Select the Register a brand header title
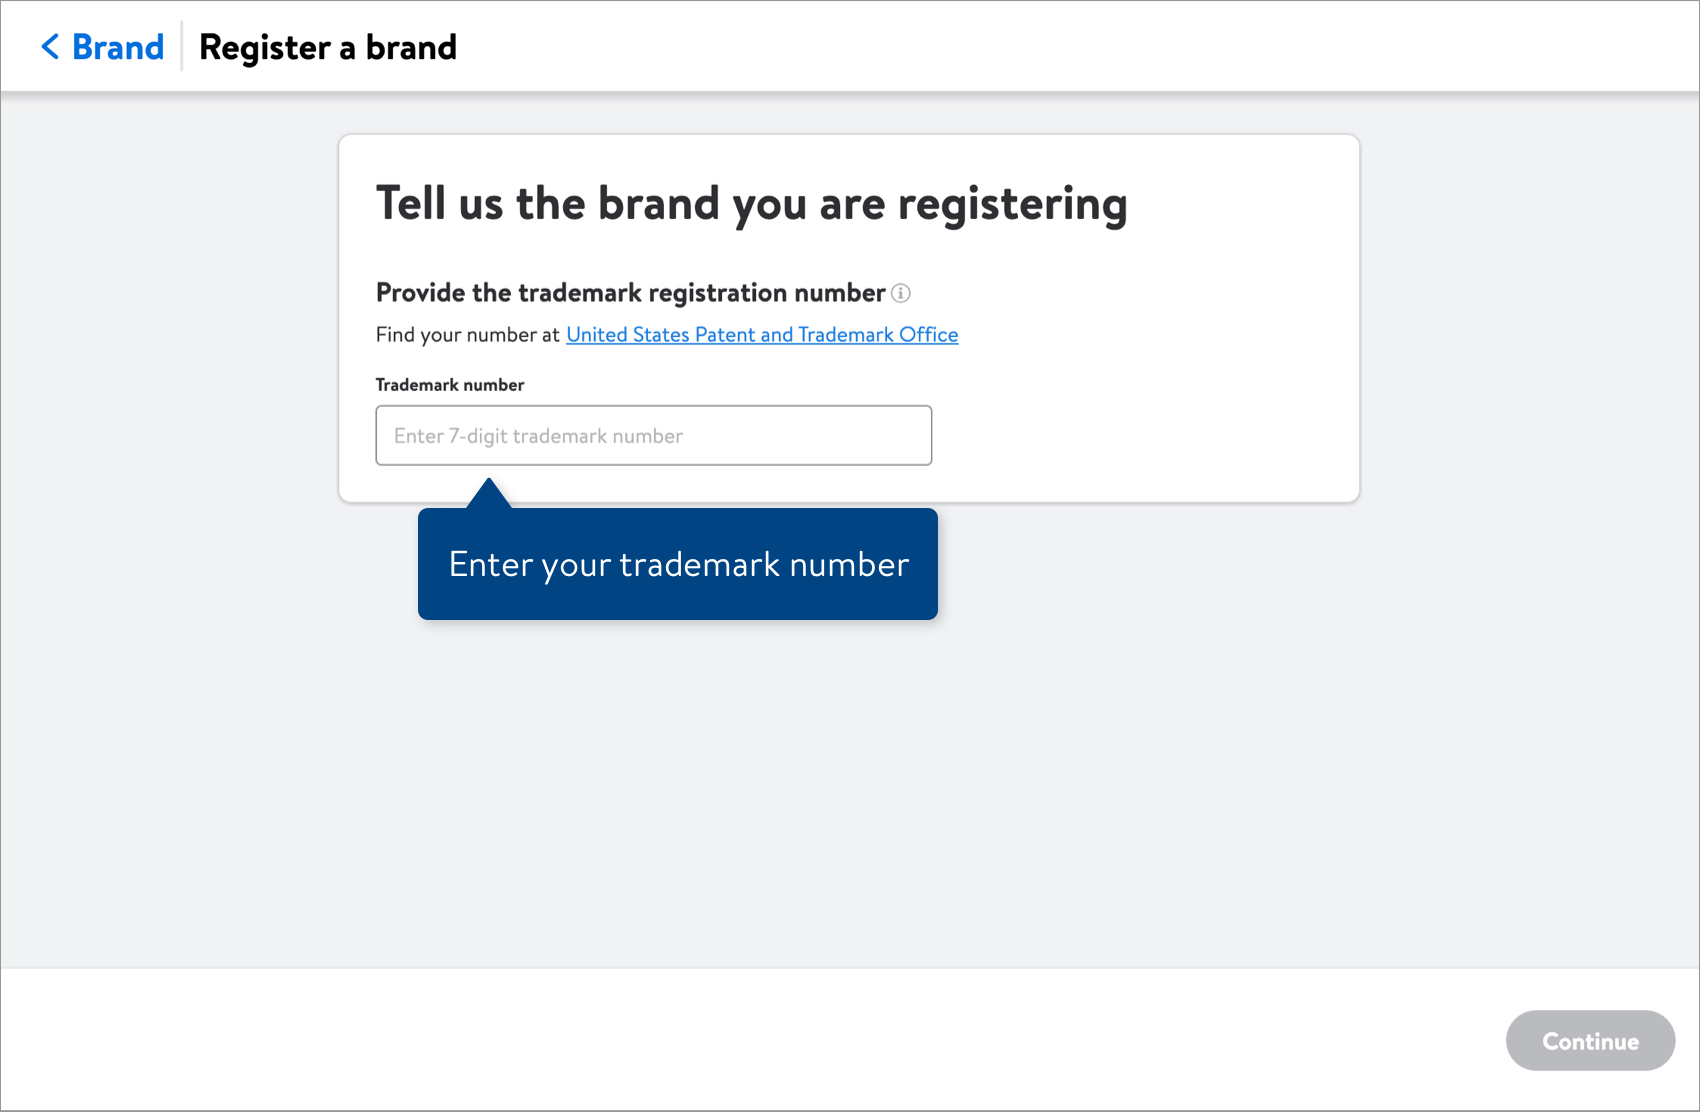1700x1112 pixels. pos(328,46)
